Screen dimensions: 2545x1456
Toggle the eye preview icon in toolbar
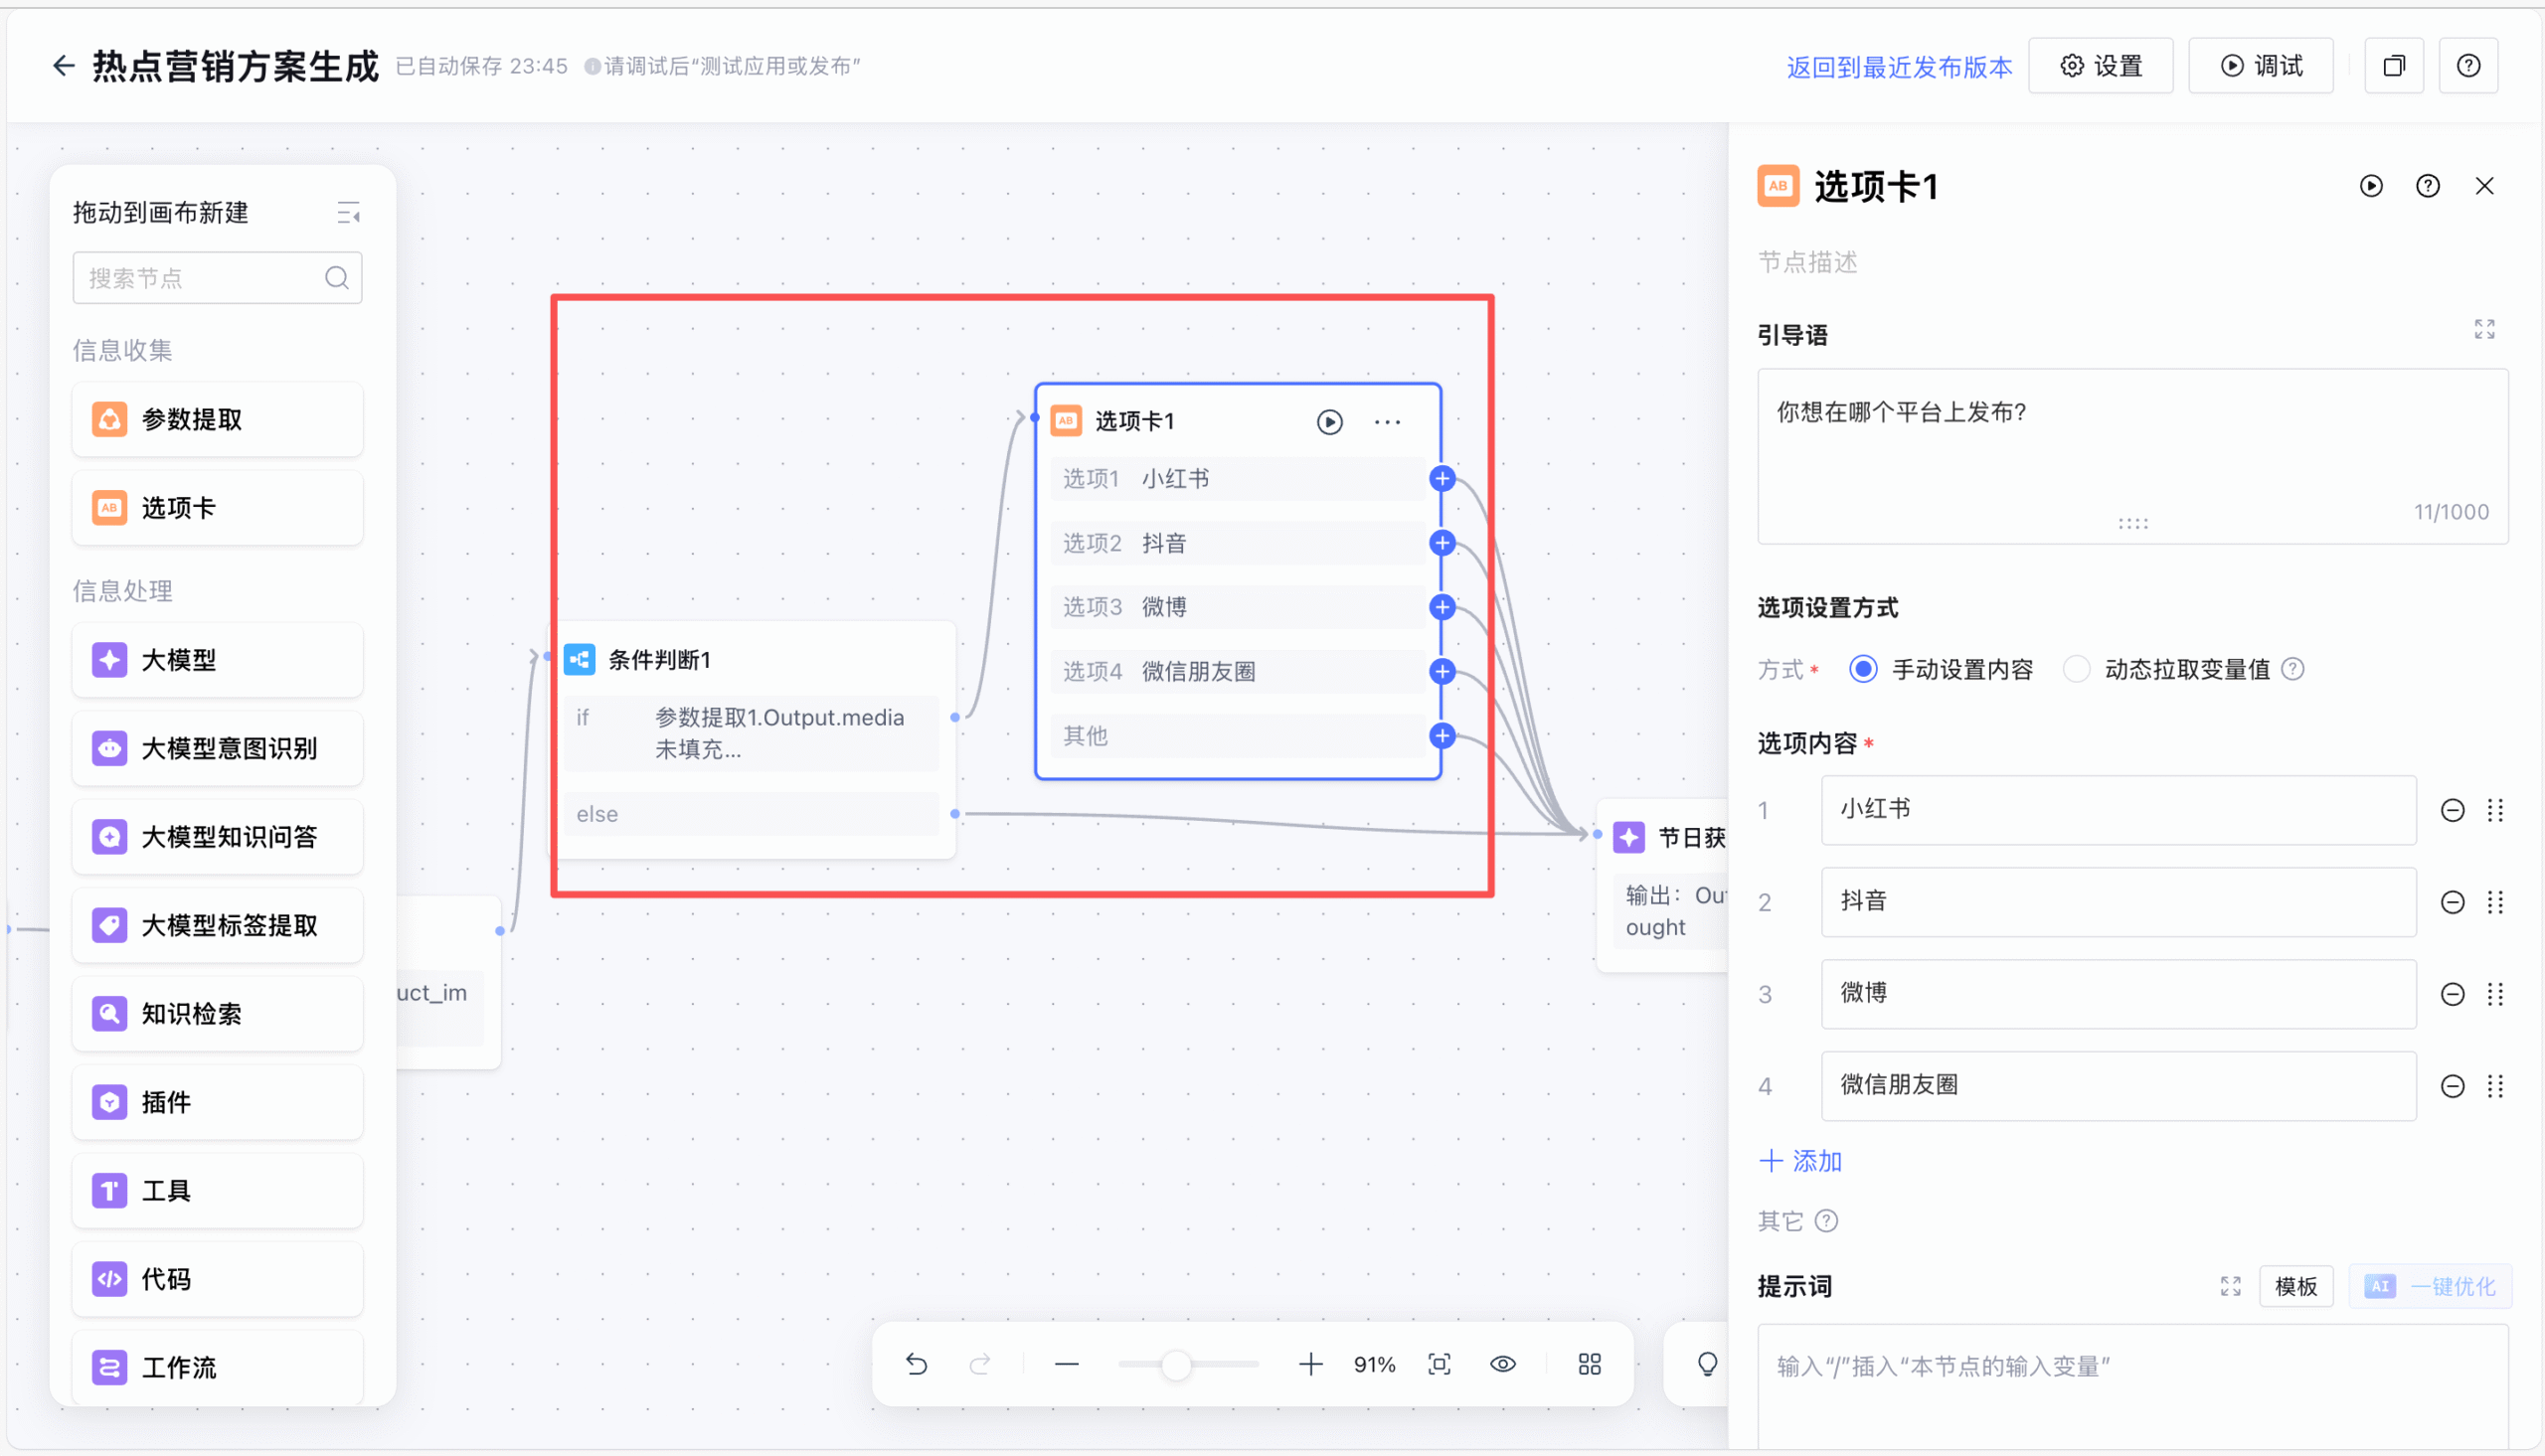point(1502,1364)
